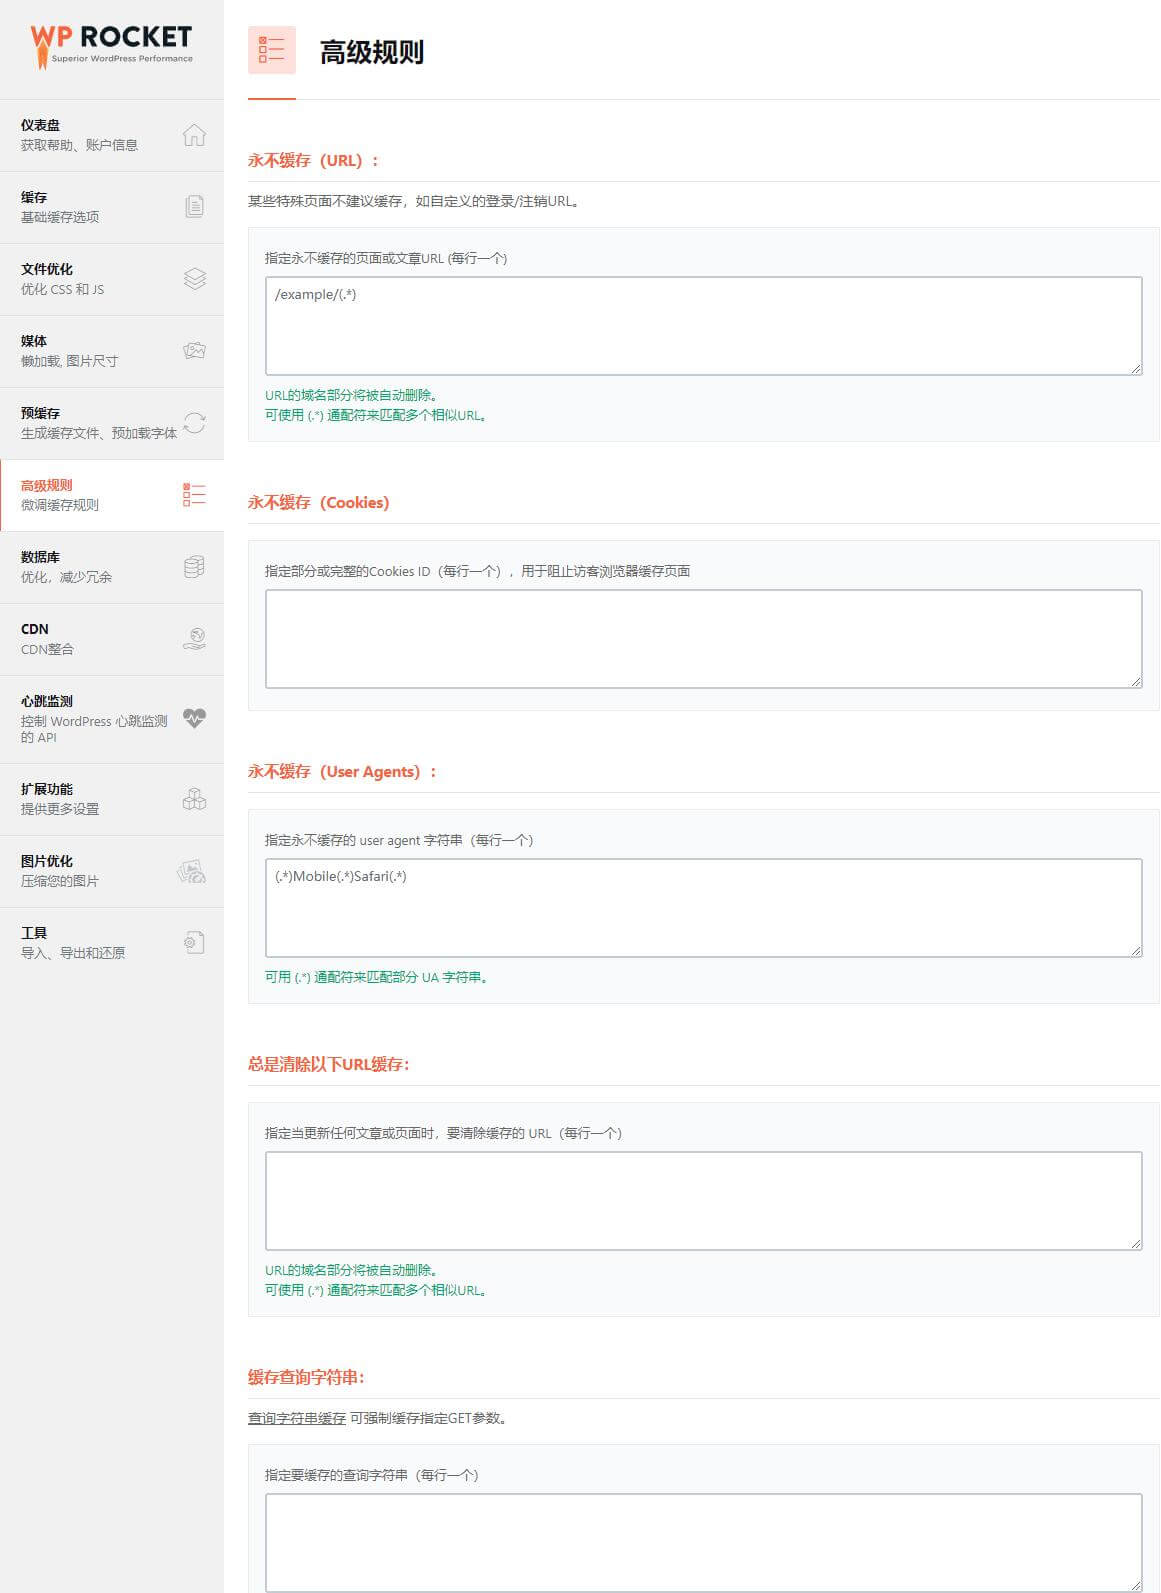Image resolution: width=1161 pixels, height=1593 pixels.
Task: Click the cache document icon
Action: pos(194,207)
